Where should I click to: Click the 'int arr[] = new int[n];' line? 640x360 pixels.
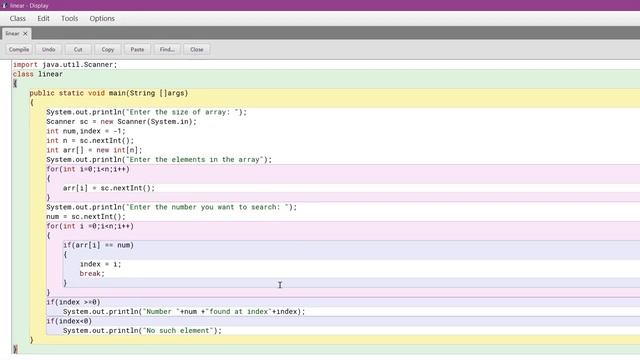(94, 150)
